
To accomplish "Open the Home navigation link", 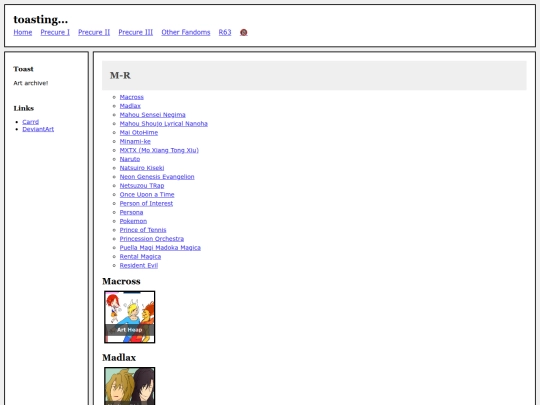I will 23,32.
